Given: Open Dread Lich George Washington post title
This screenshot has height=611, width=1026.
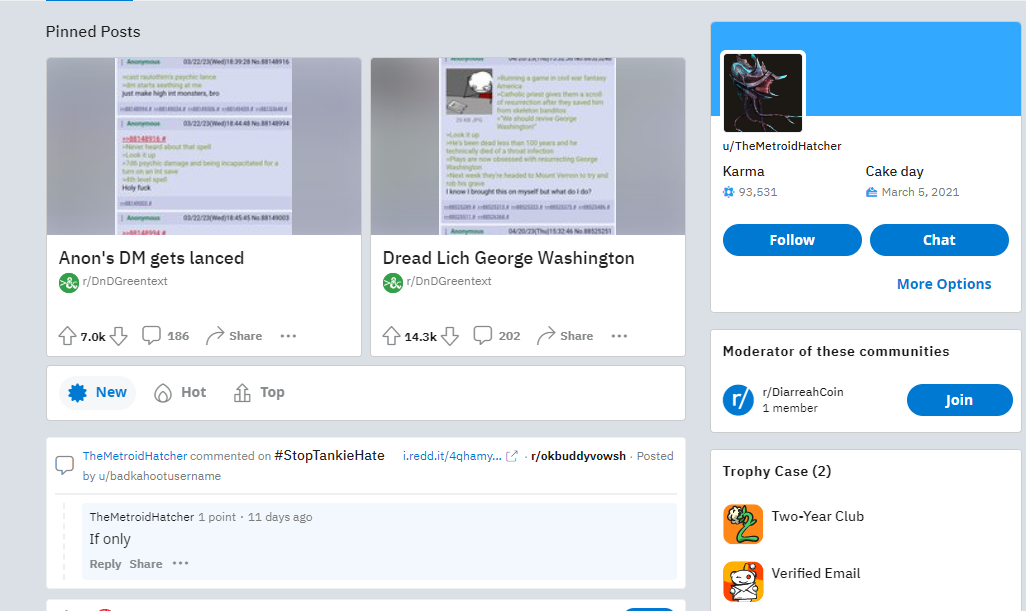Looking at the screenshot, I should tap(508, 258).
